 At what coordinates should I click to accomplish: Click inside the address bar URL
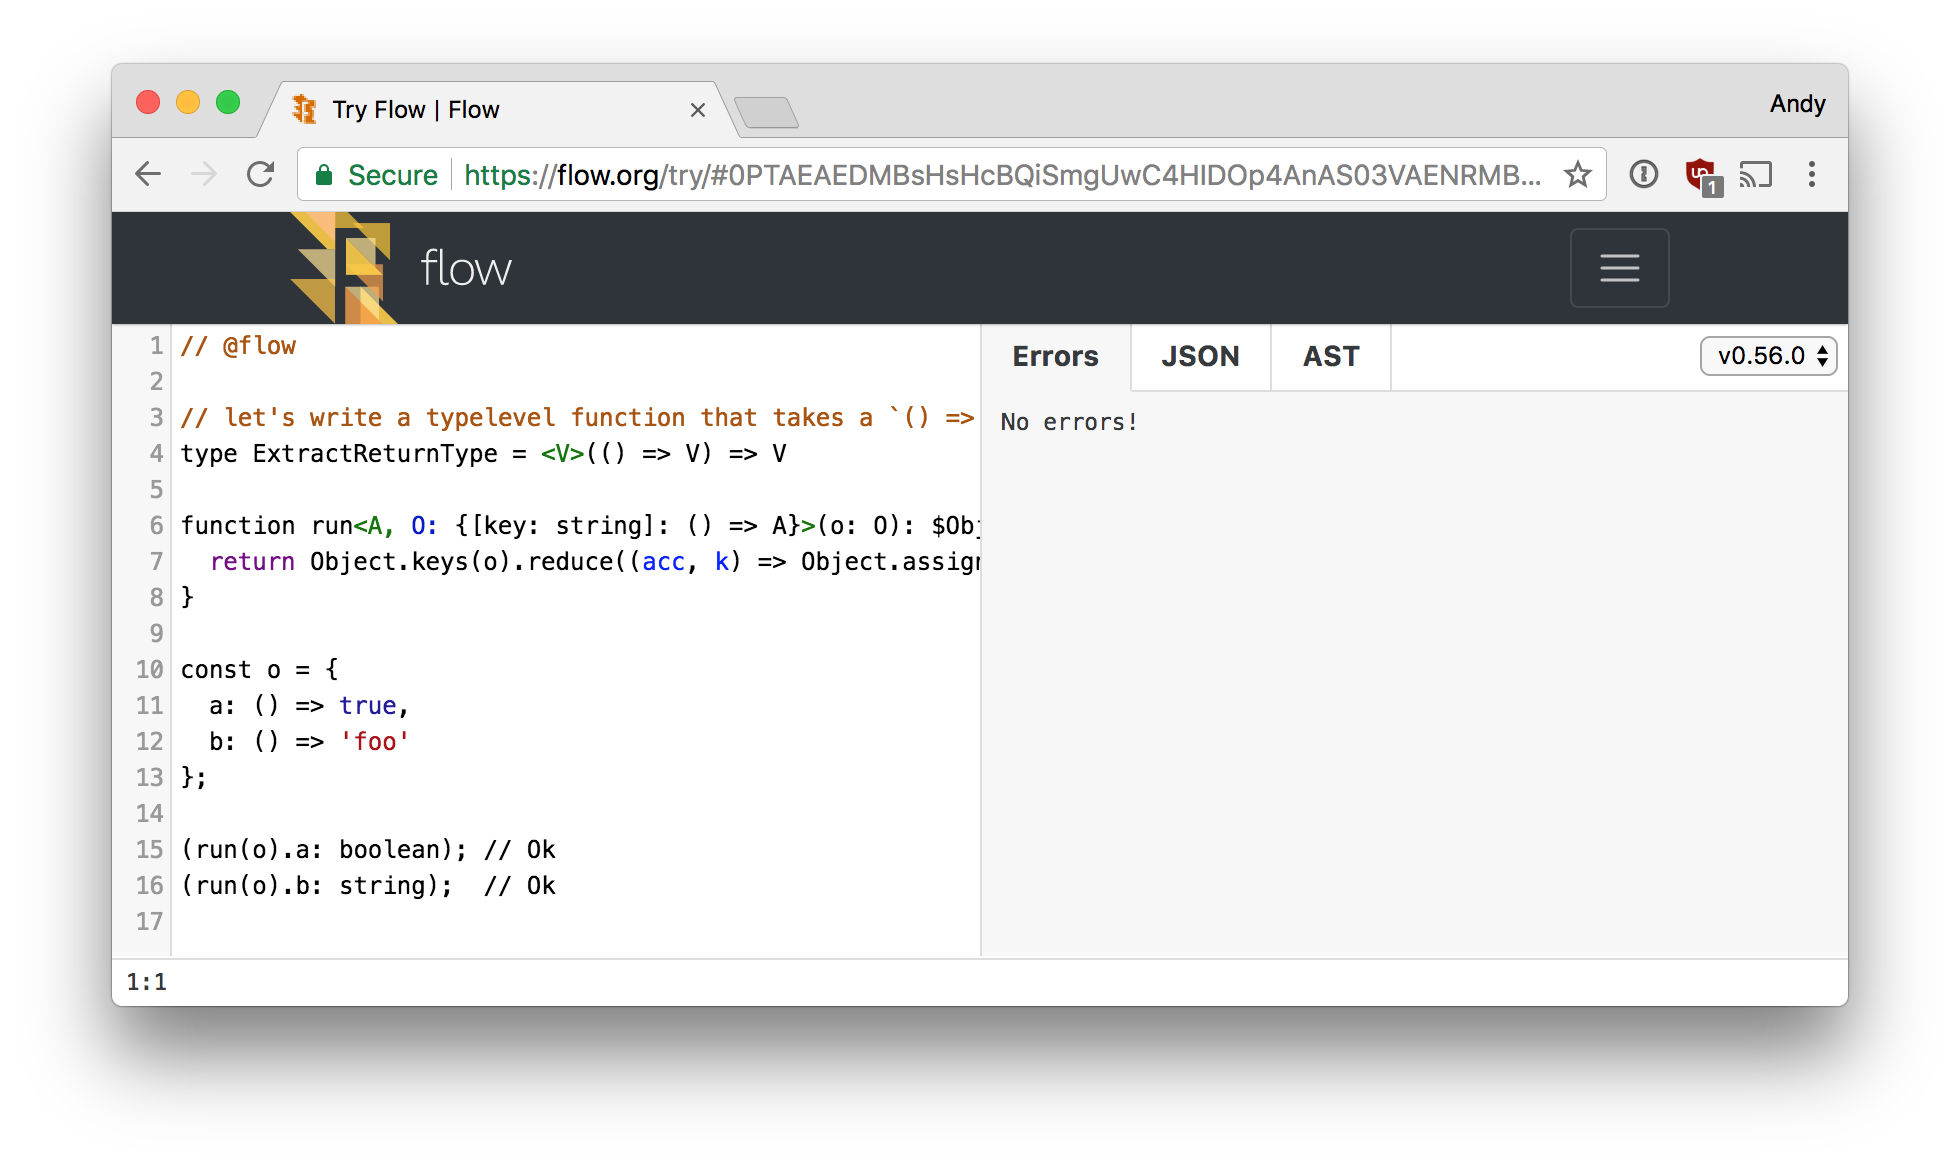pos(900,174)
